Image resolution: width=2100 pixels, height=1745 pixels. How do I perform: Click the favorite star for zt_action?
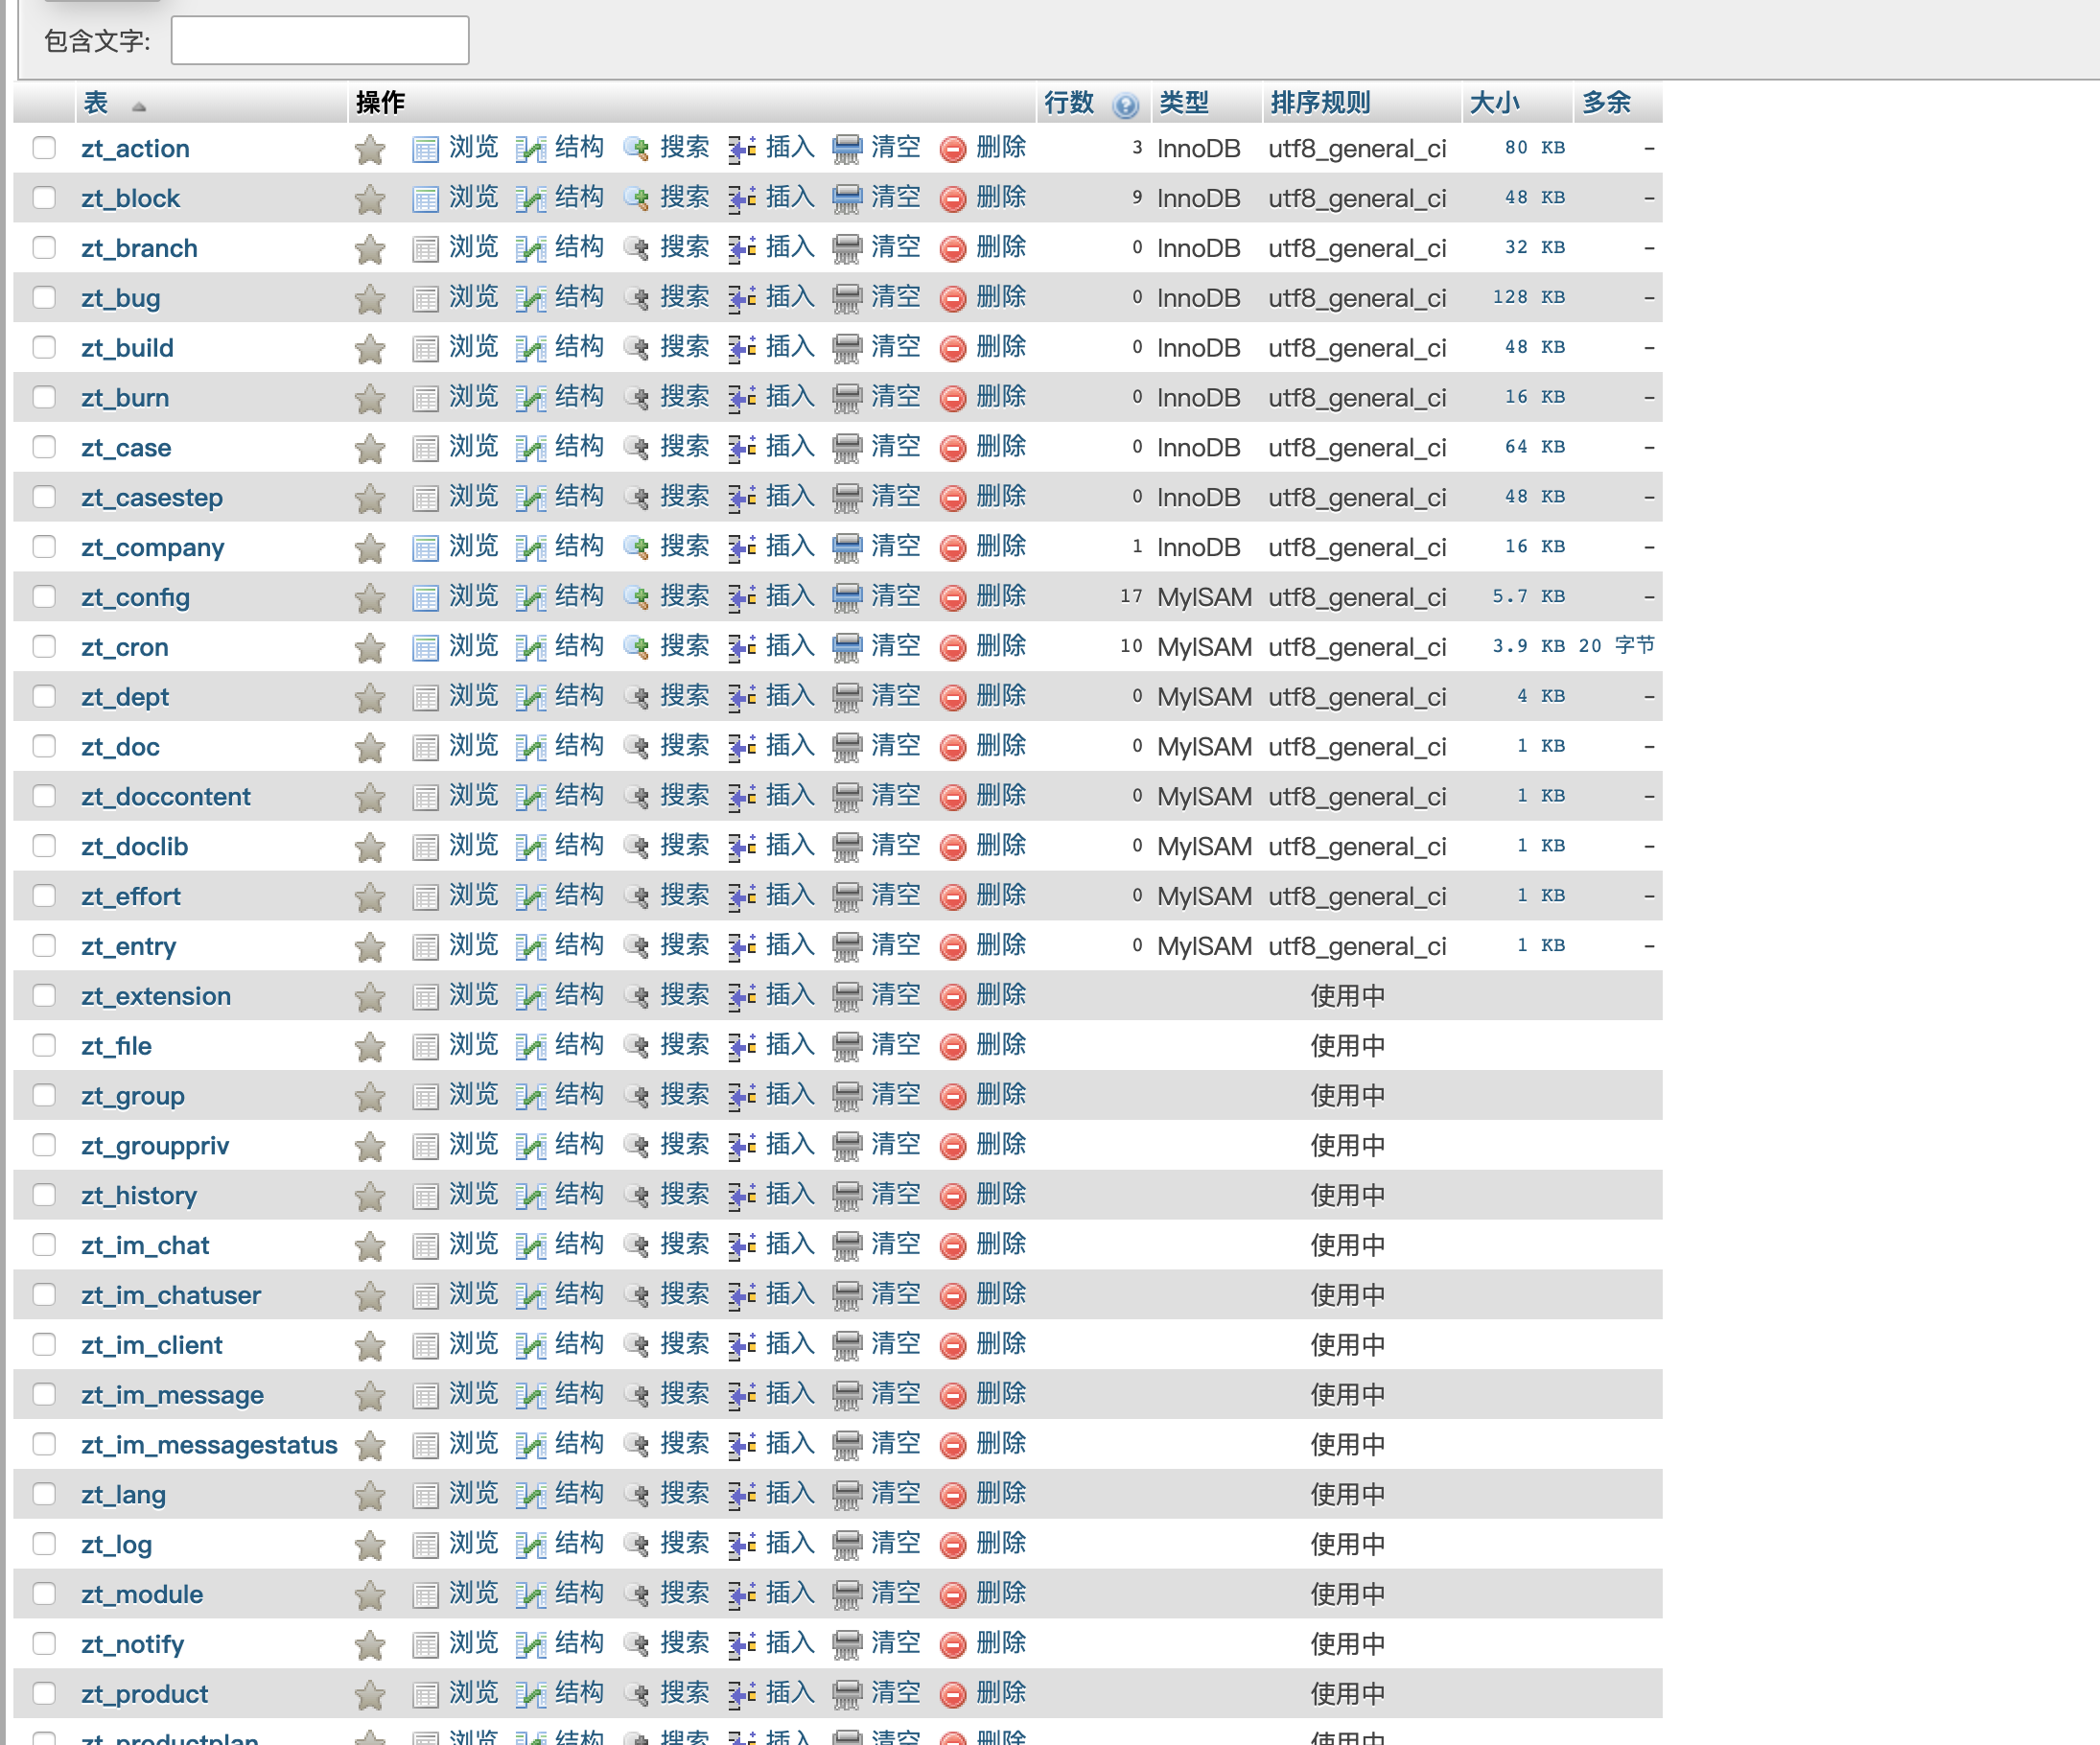coord(370,149)
